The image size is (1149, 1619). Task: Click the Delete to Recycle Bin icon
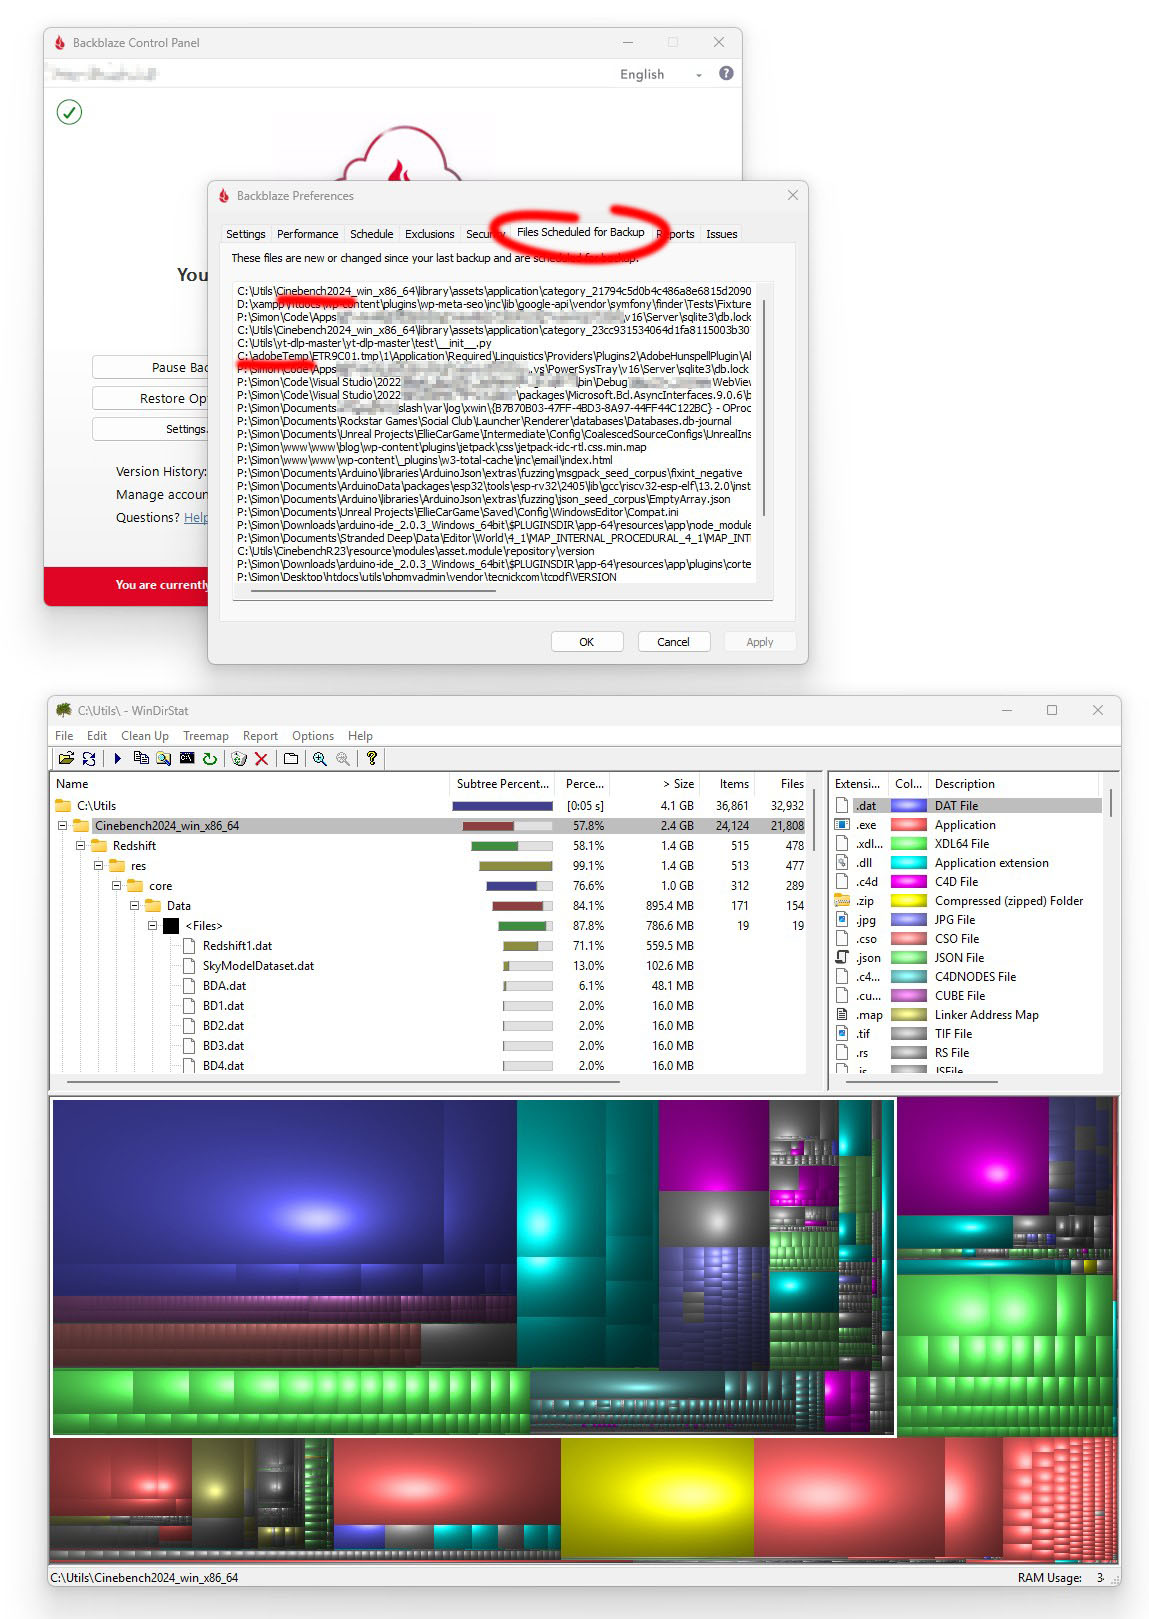(239, 759)
